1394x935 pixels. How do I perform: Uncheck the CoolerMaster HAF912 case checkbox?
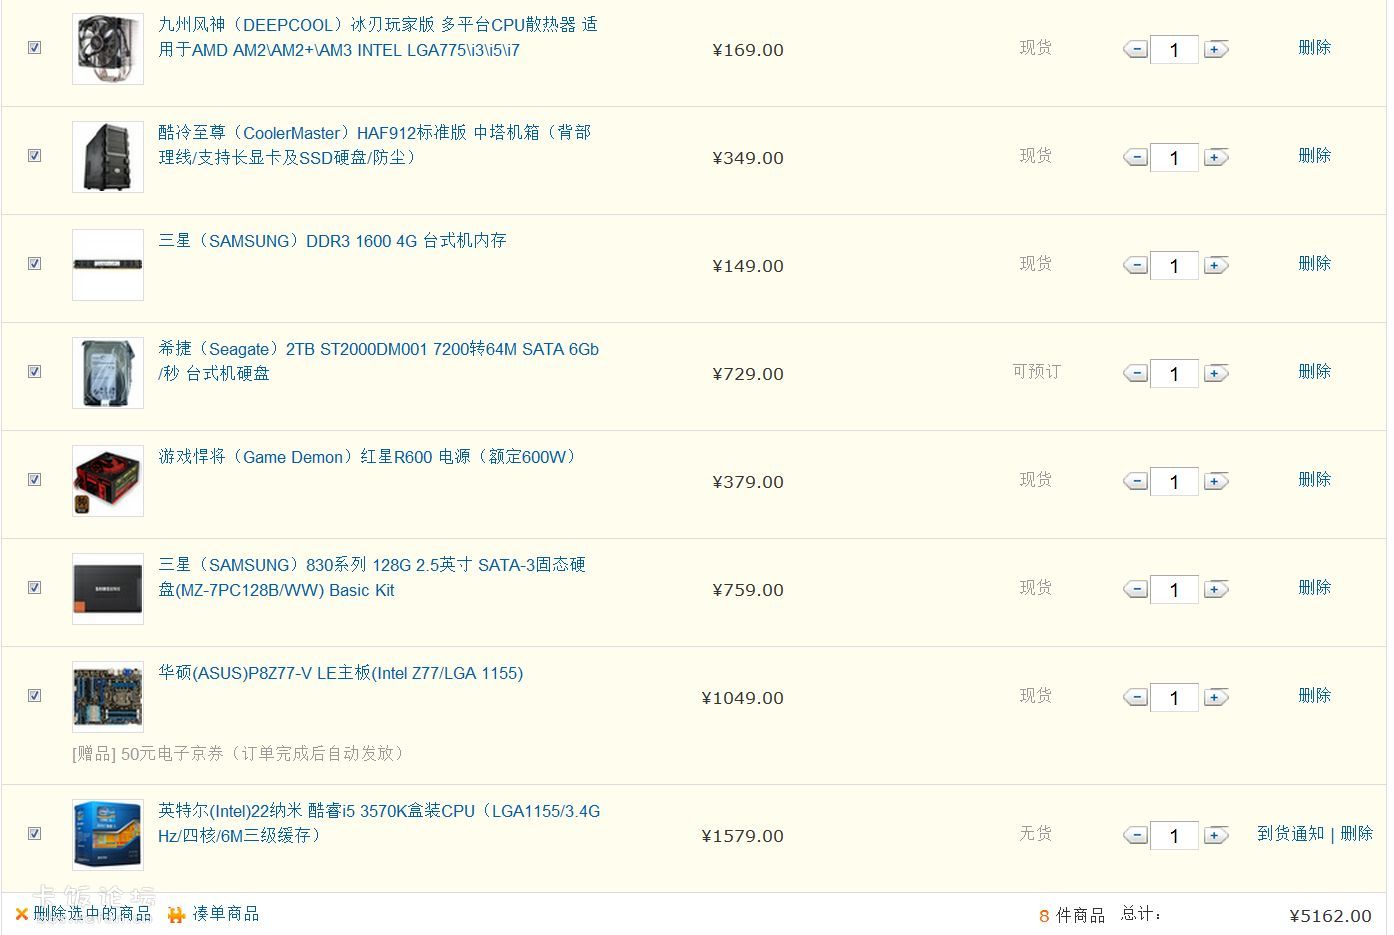(x=35, y=155)
